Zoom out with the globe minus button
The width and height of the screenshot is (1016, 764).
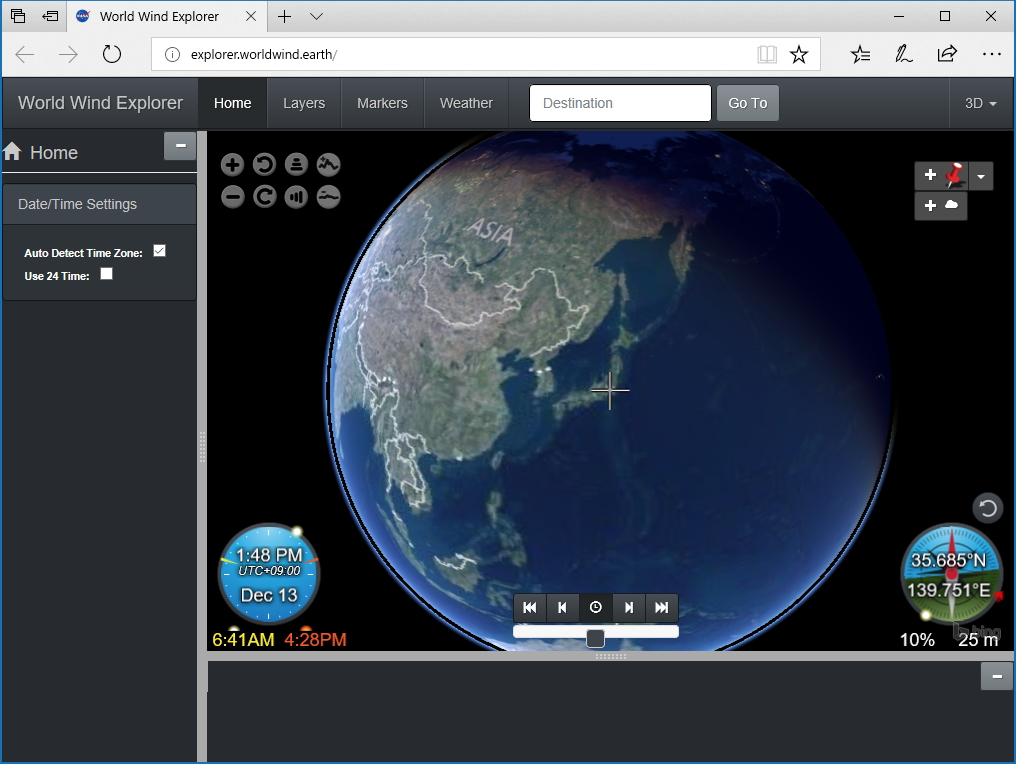pos(232,196)
